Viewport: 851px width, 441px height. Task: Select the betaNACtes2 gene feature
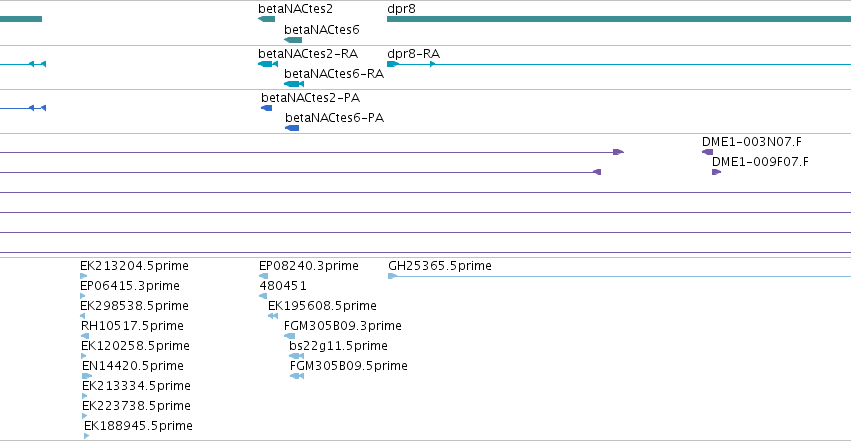[x=266, y=19]
